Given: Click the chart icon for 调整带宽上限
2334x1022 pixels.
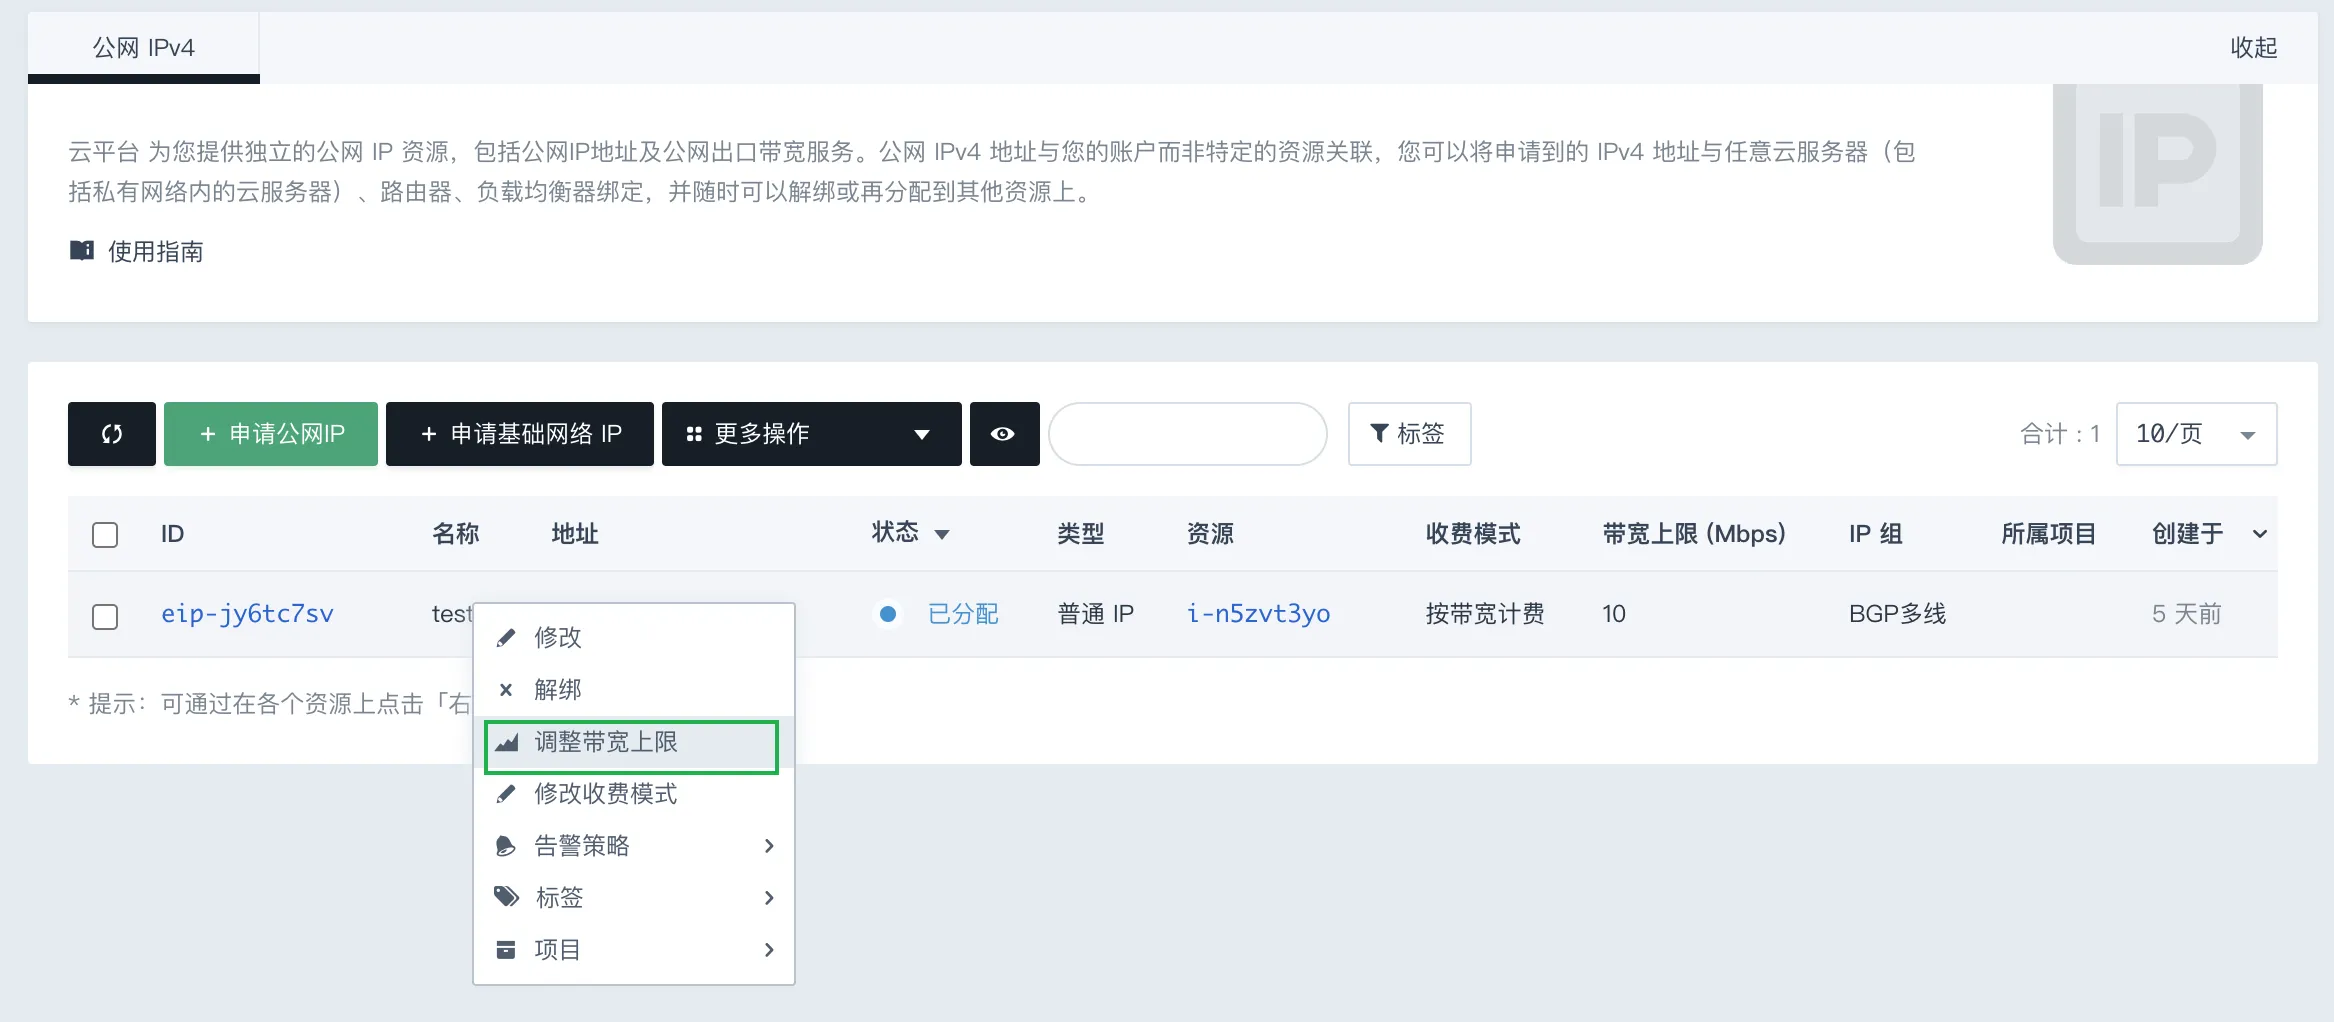Looking at the screenshot, I should click(507, 742).
